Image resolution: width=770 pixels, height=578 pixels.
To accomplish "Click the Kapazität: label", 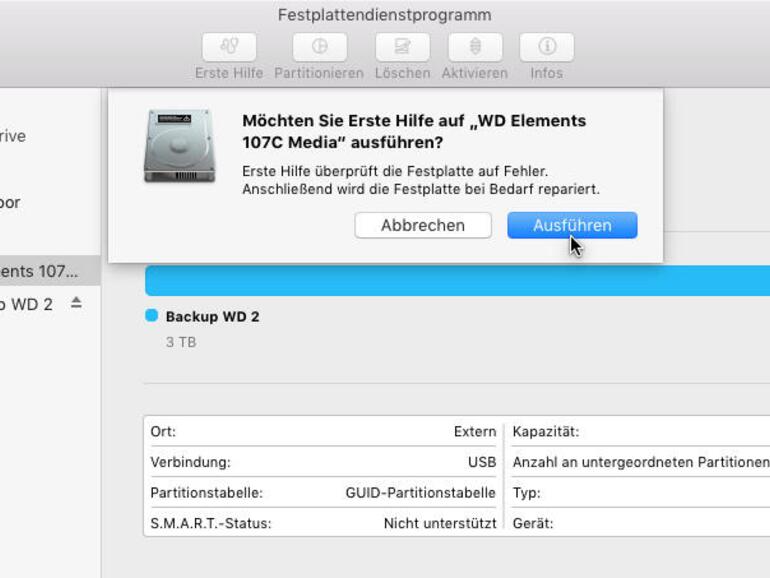I will [x=546, y=432].
